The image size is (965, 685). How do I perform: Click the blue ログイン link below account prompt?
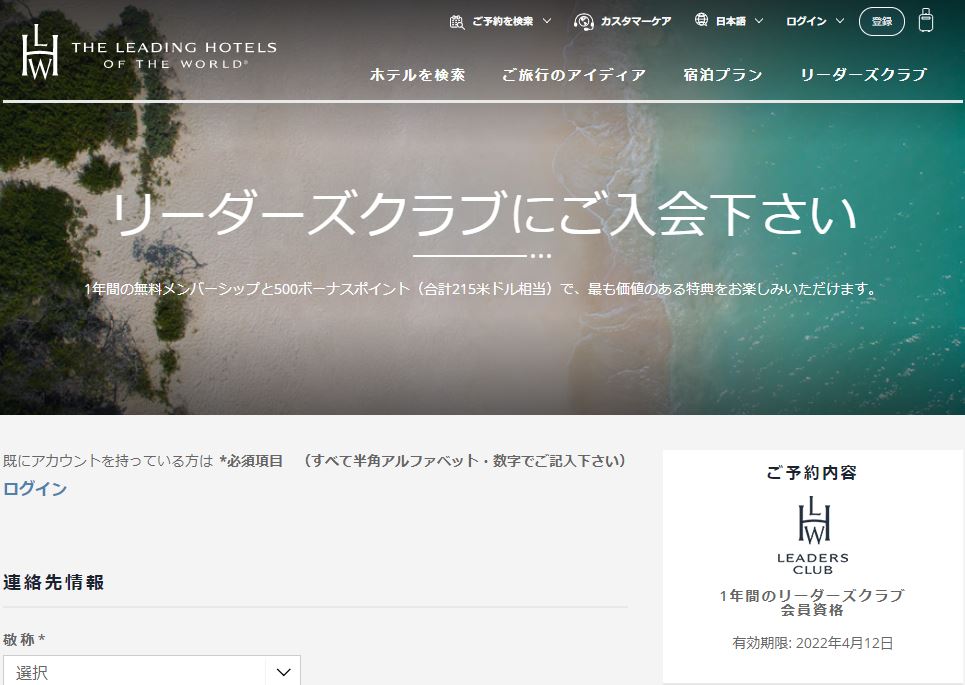pyautogui.click(x=35, y=489)
